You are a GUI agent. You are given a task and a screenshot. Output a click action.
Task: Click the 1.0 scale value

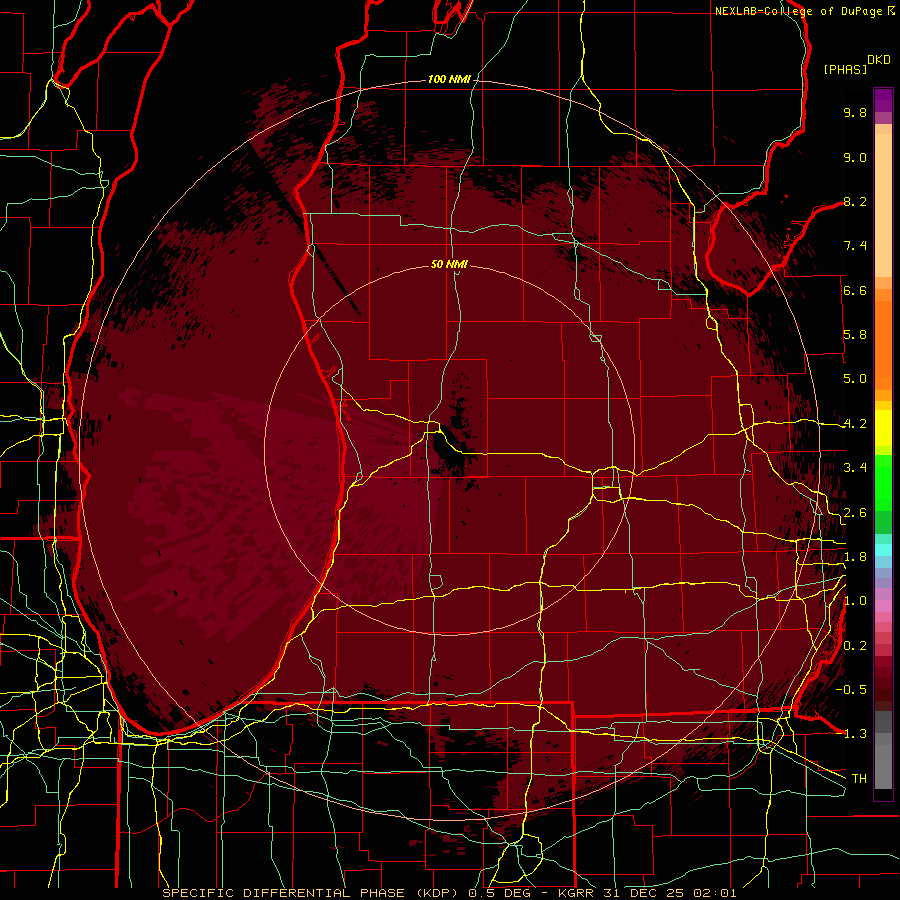pyautogui.click(x=855, y=601)
